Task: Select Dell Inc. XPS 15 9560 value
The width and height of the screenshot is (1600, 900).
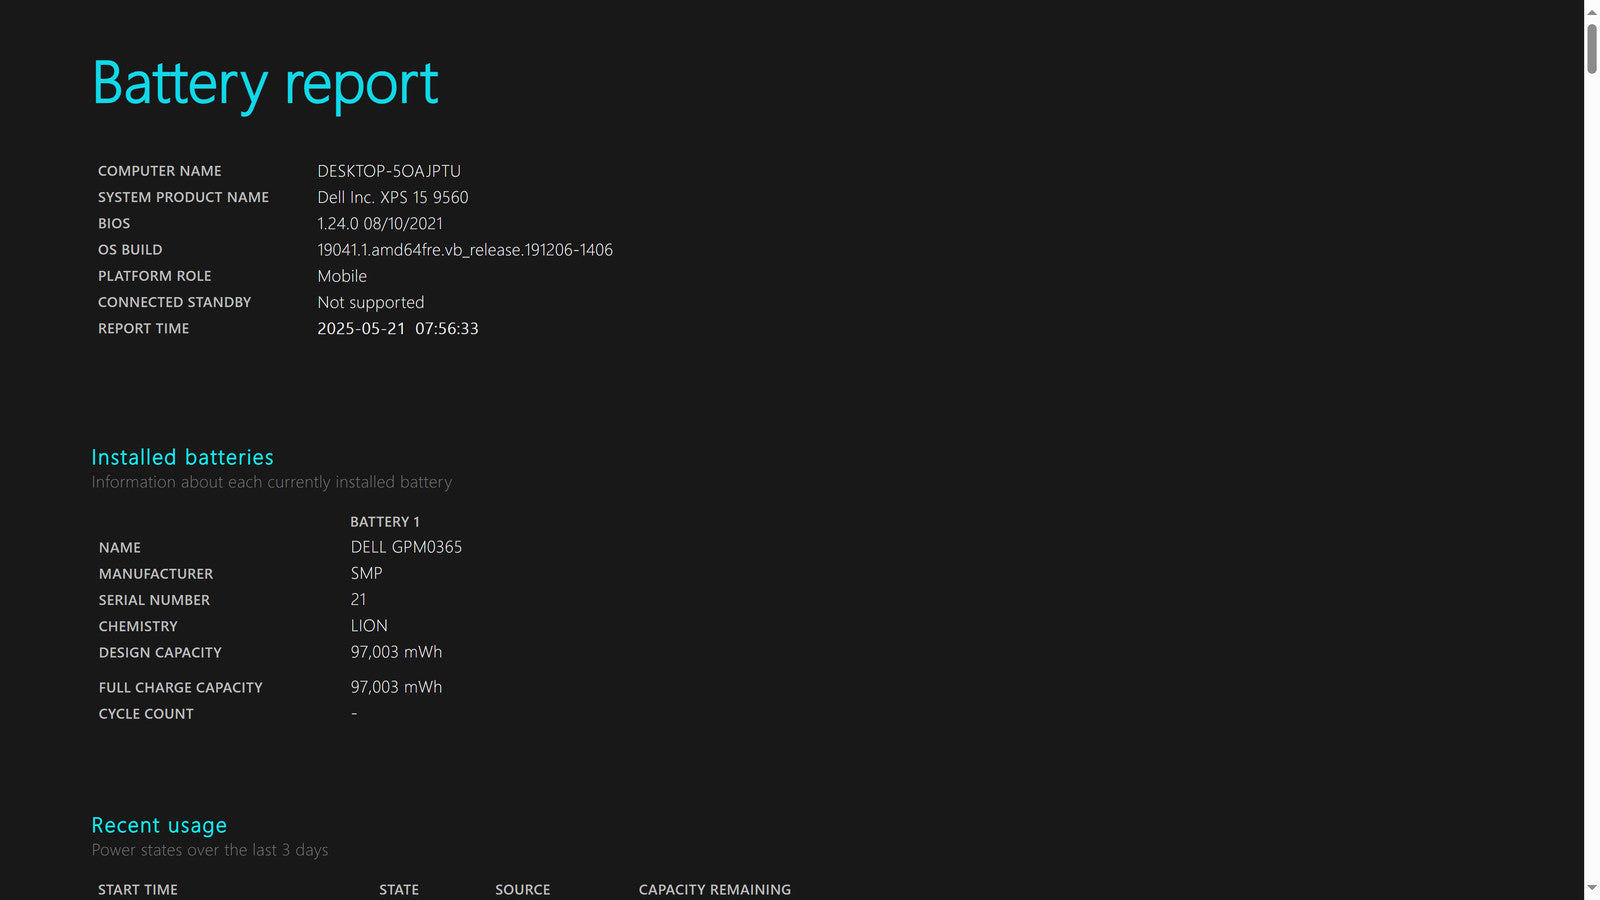Action: pos(393,197)
